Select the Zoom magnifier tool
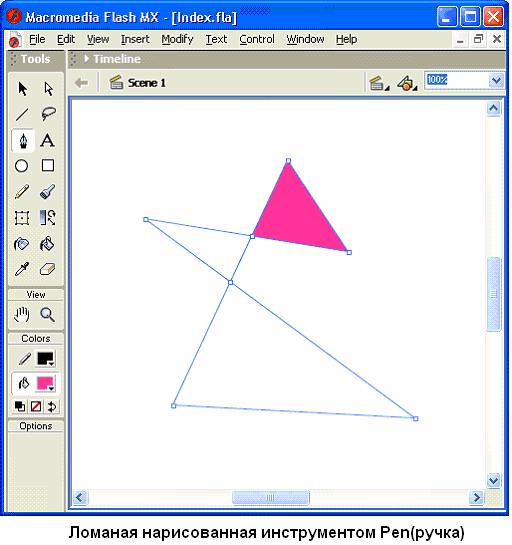 coord(47,315)
